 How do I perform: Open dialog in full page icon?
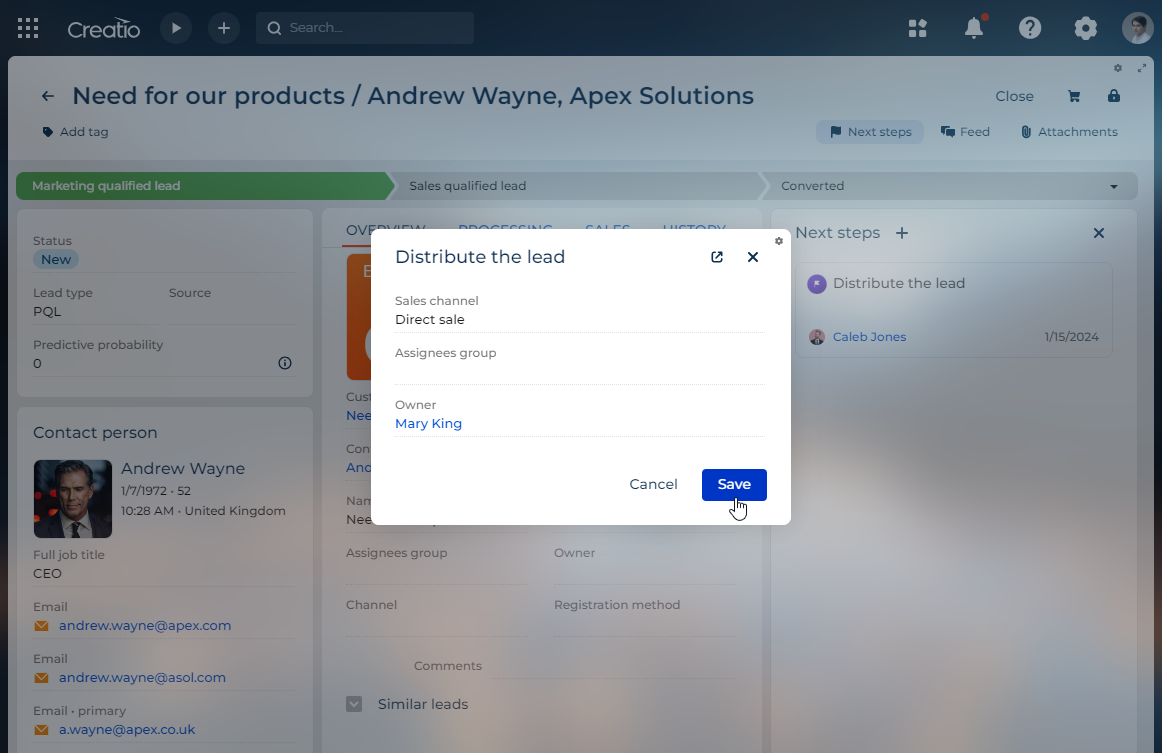717,257
